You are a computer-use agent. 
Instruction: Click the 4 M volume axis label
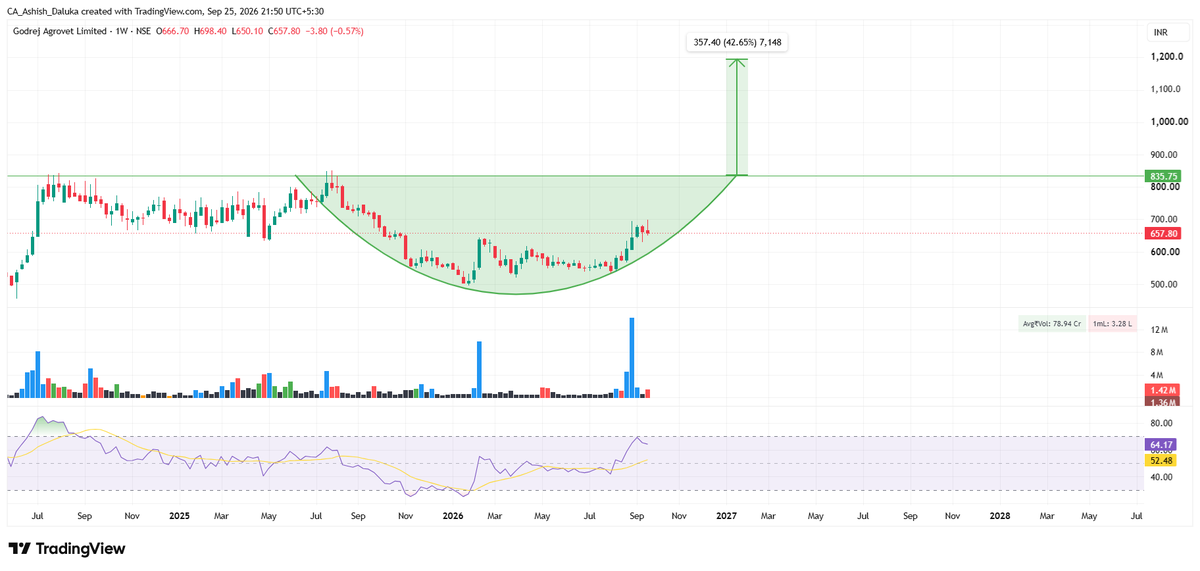click(1159, 375)
